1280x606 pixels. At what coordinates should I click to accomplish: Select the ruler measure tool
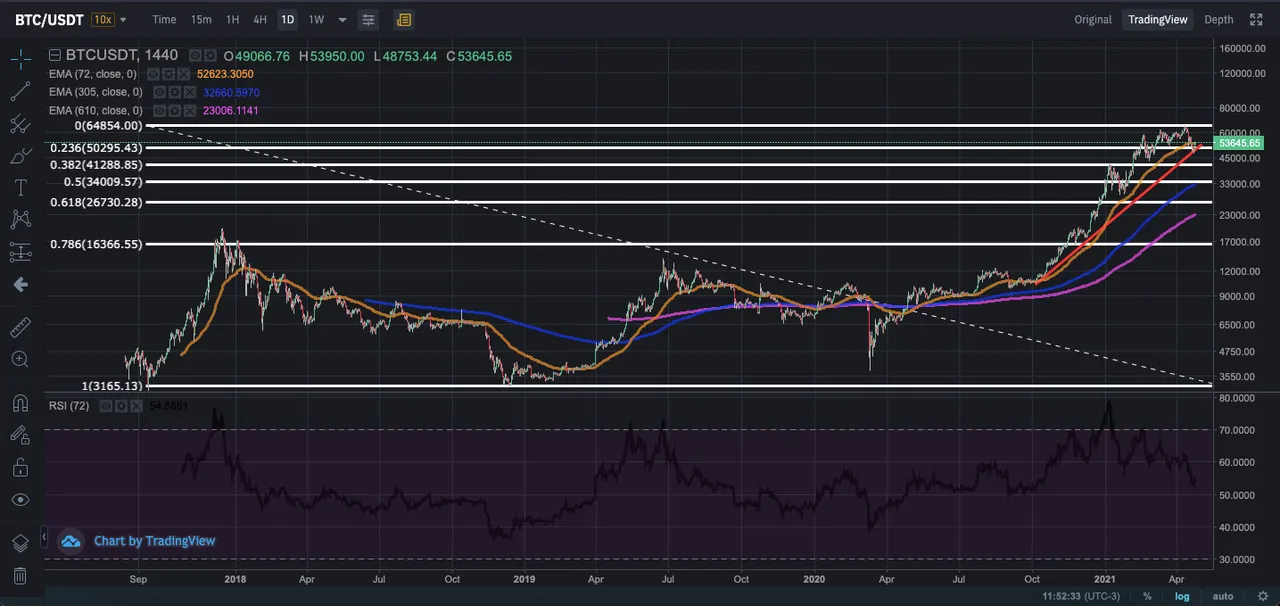click(20, 327)
